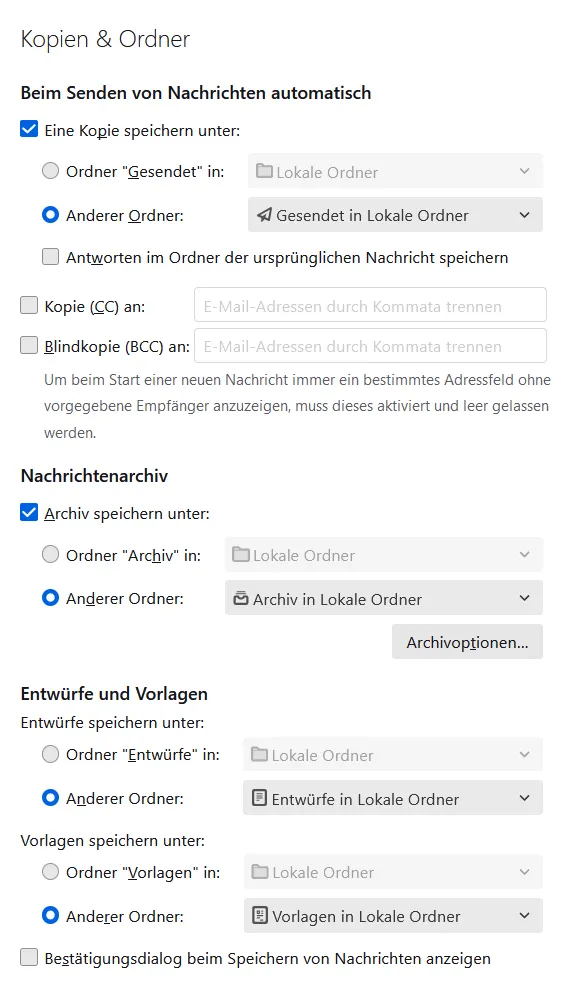Viewport: 568px width, 982px height.
Task: Tick the Blindkopie (BCC) an checkbox
Action: click(29, 346)
